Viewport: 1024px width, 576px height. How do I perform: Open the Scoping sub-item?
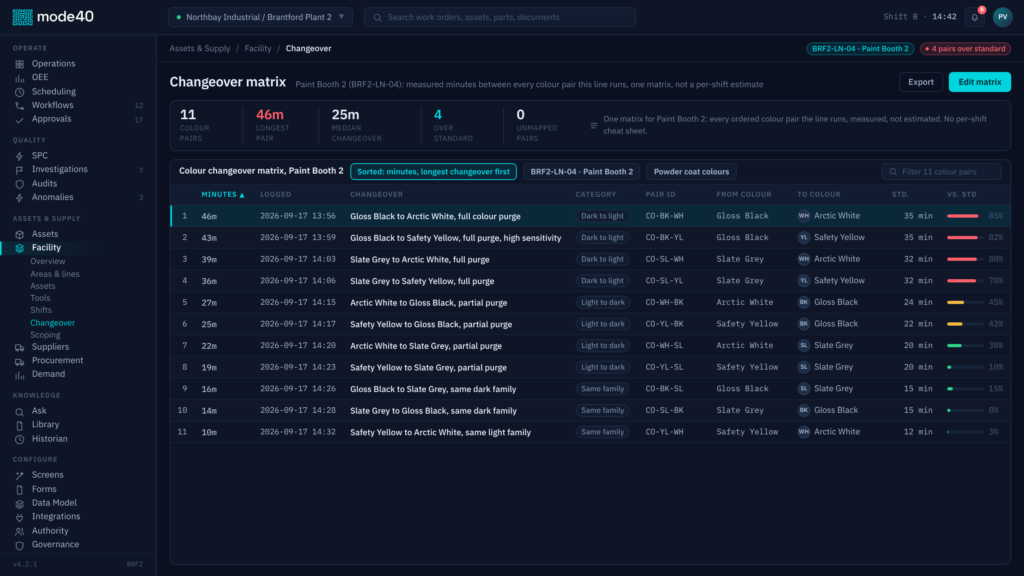[45, 335]
